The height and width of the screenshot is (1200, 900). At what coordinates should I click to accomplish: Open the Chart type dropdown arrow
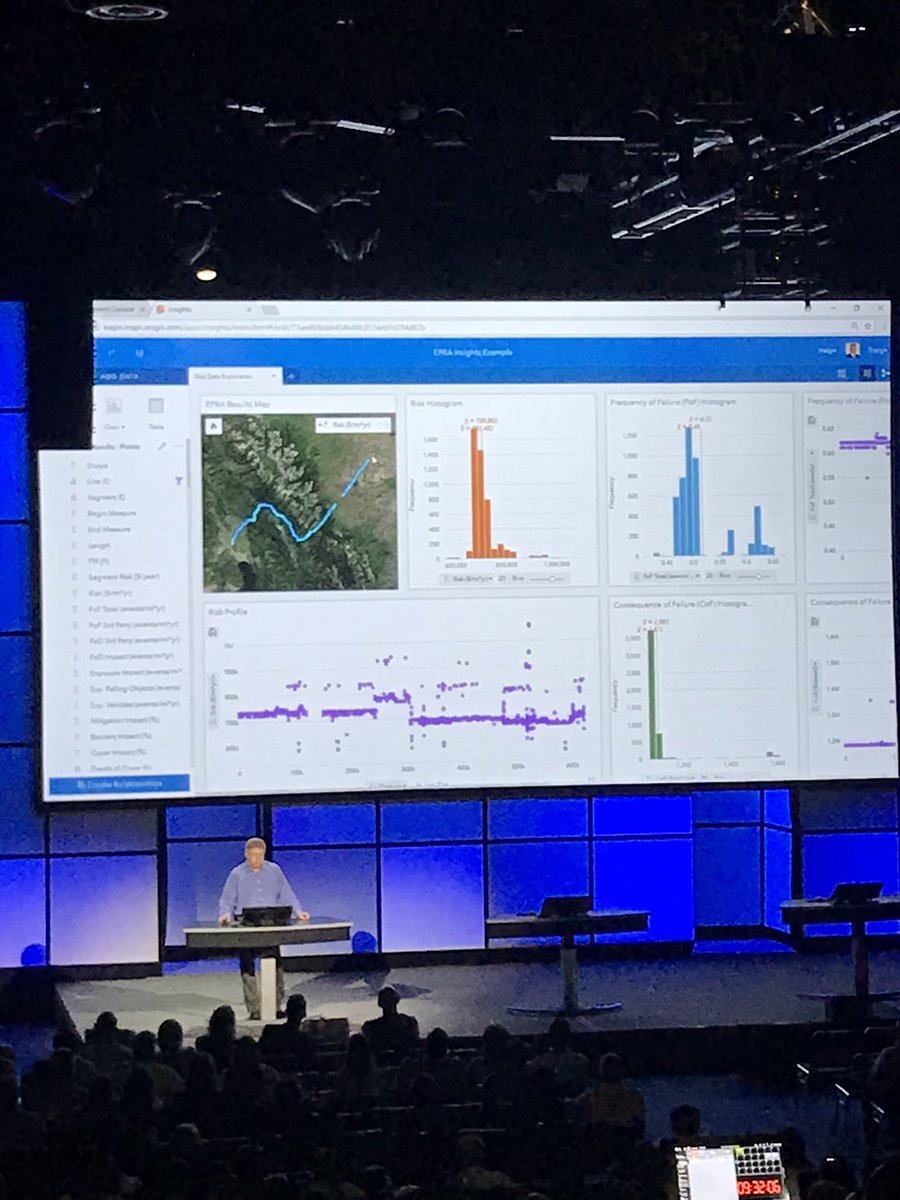tap(121, 427)
